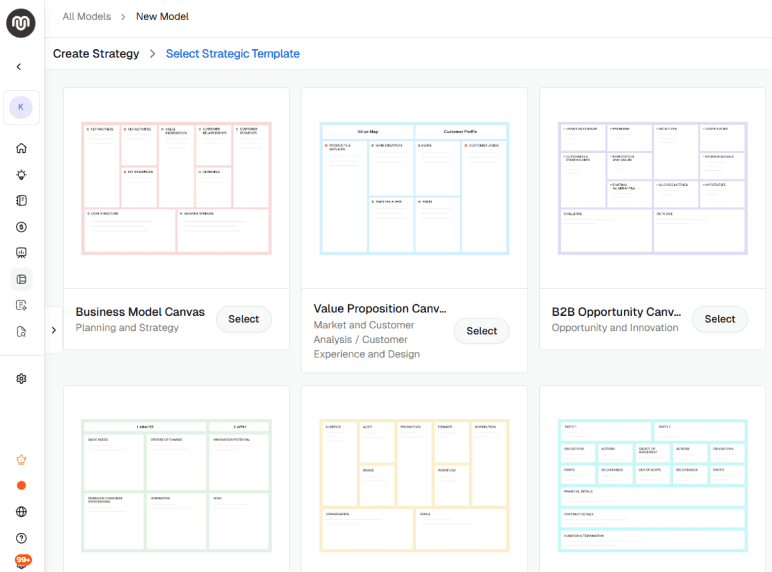The width and height of the screenshot is (772, 572).
Task: Open the globe language icon
Action: click(x=21, y=512)
